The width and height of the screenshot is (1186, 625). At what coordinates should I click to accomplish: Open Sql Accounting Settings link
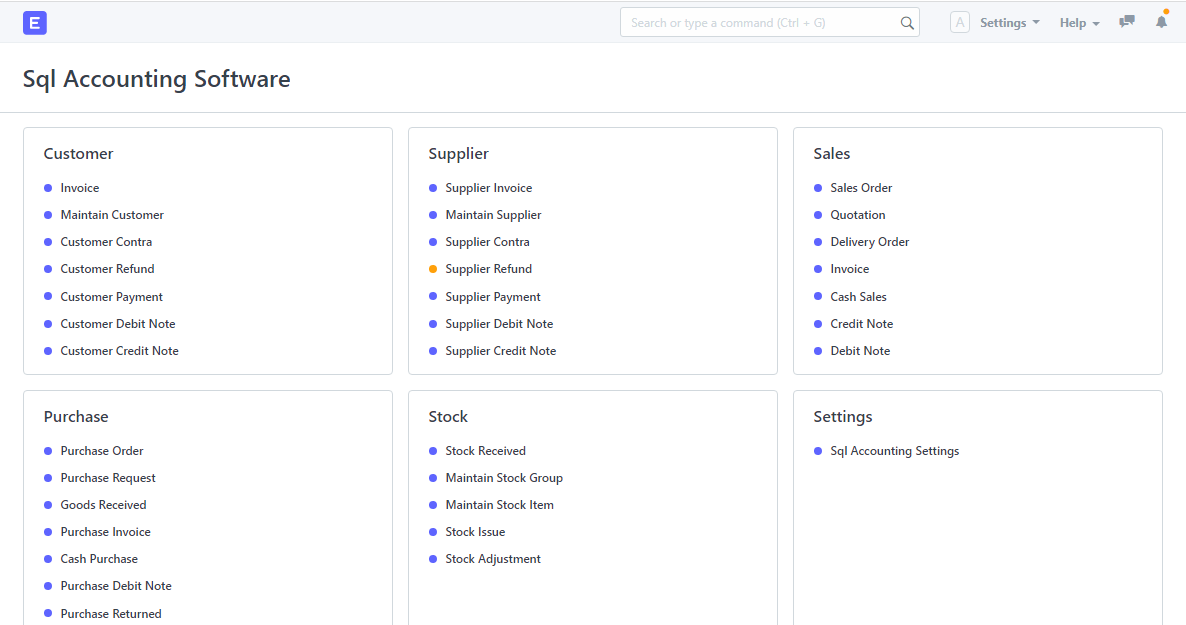(895, 451)
